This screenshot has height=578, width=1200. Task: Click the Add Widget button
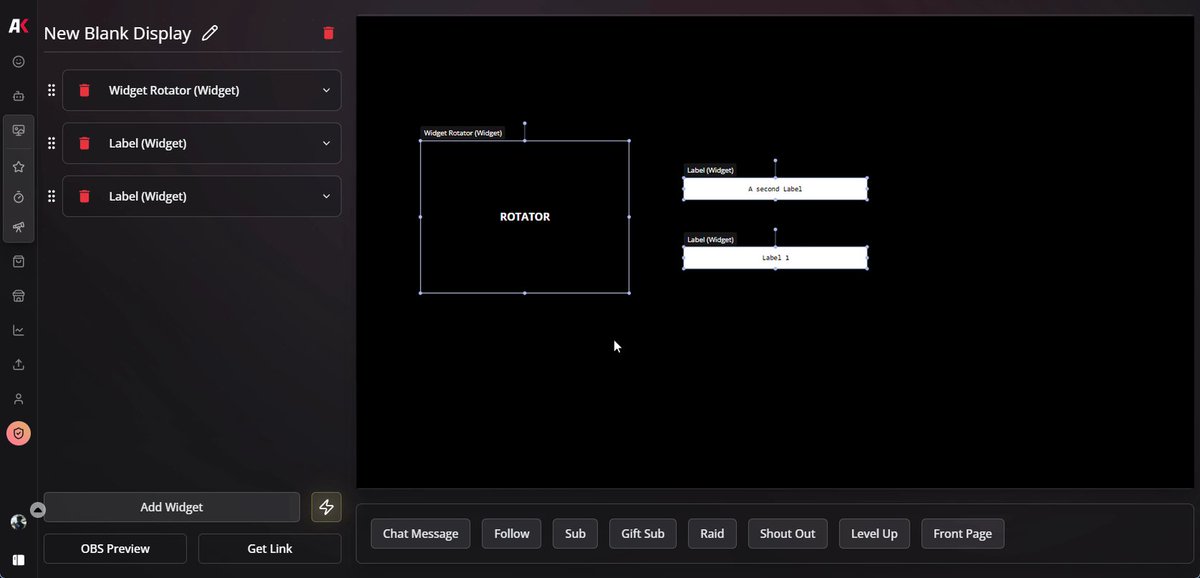point(172,507)
